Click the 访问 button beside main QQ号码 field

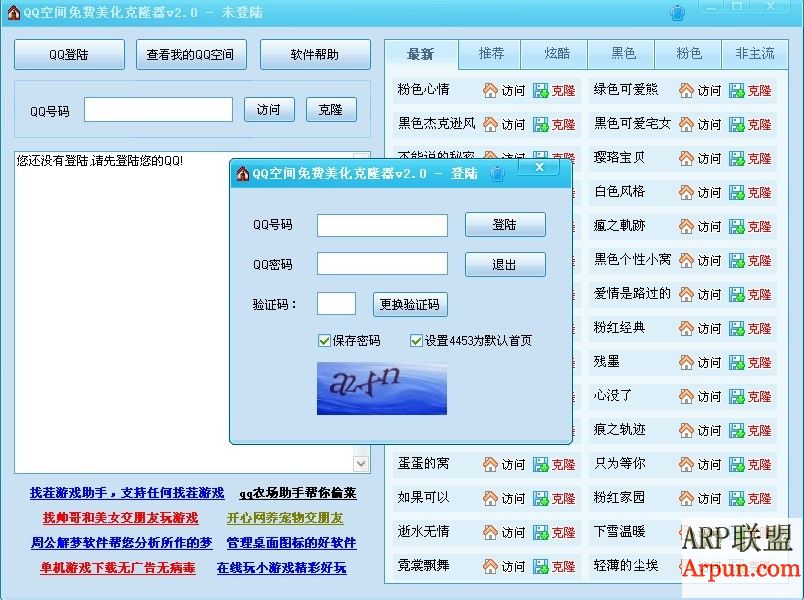(269, 110)
